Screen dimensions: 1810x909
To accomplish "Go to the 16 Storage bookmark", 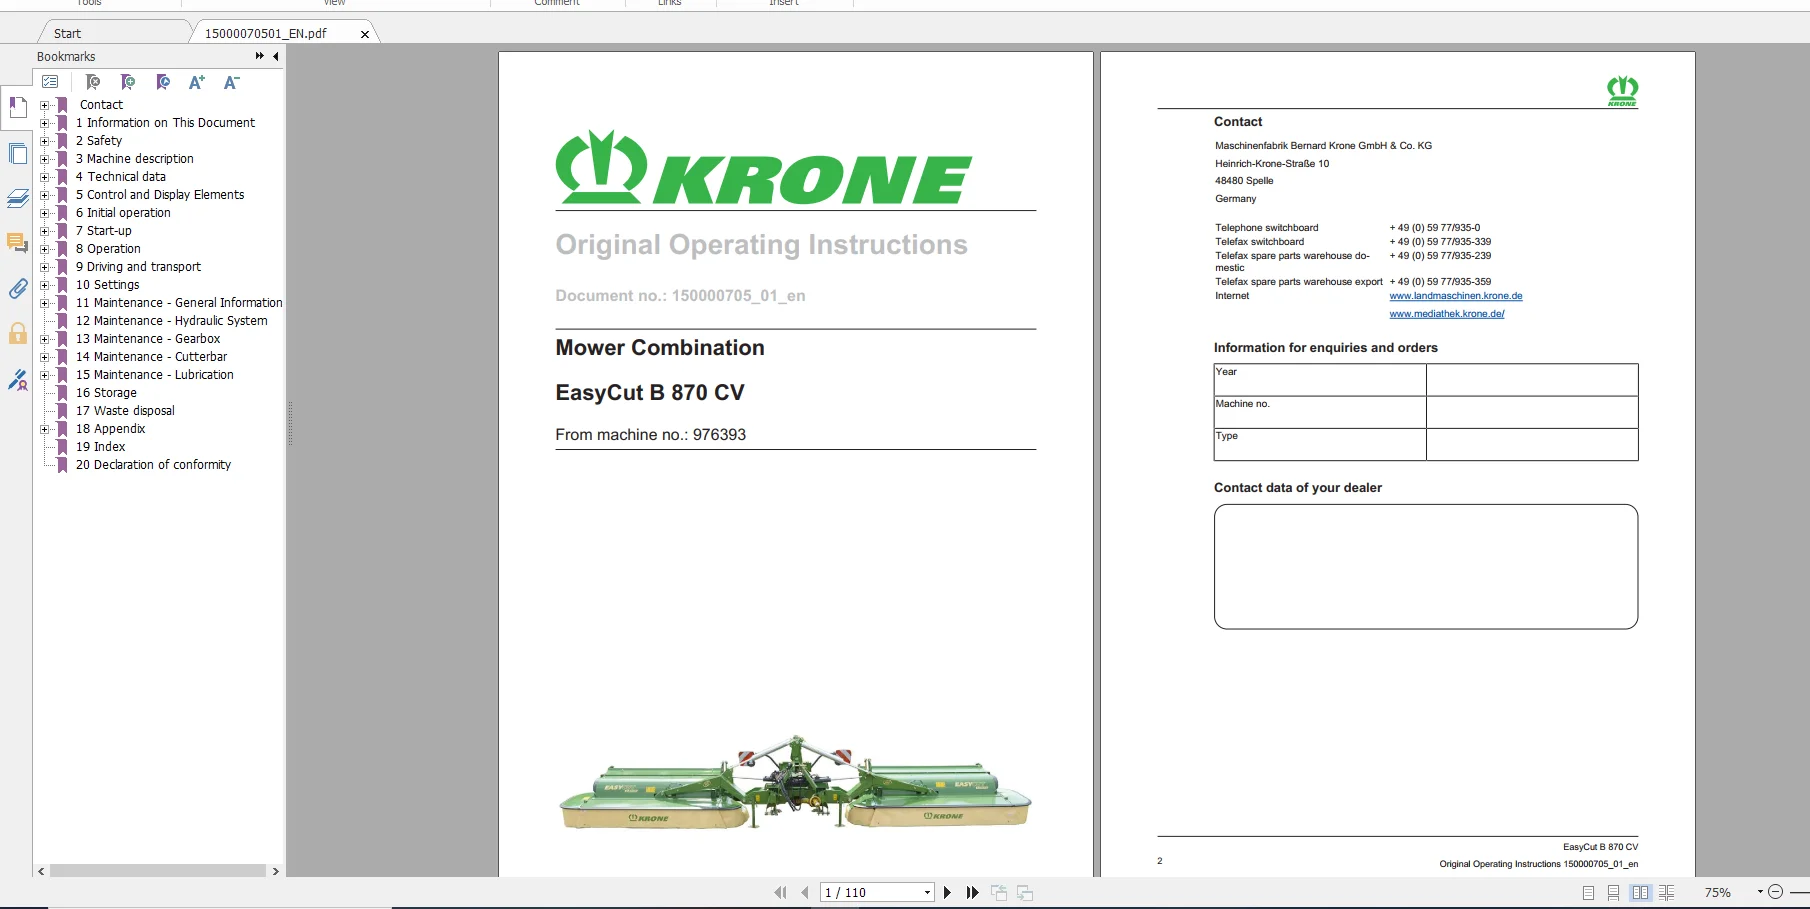I will point(106,393).
